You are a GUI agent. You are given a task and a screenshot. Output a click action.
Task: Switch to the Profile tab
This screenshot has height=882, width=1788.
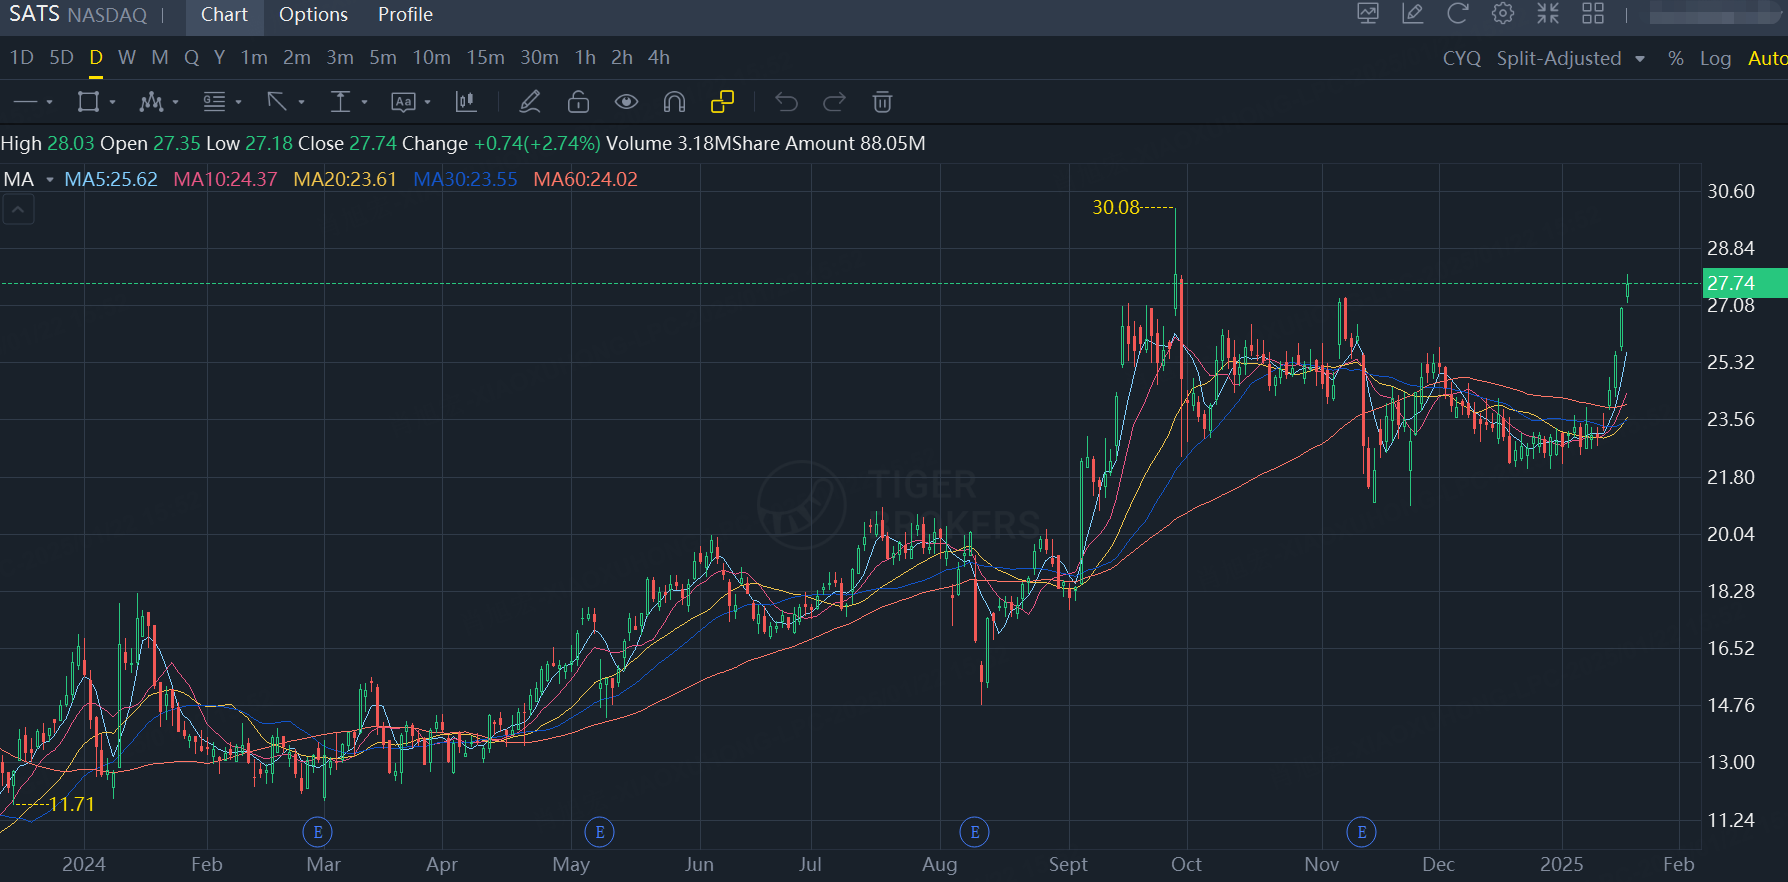[x=405, y=15]
